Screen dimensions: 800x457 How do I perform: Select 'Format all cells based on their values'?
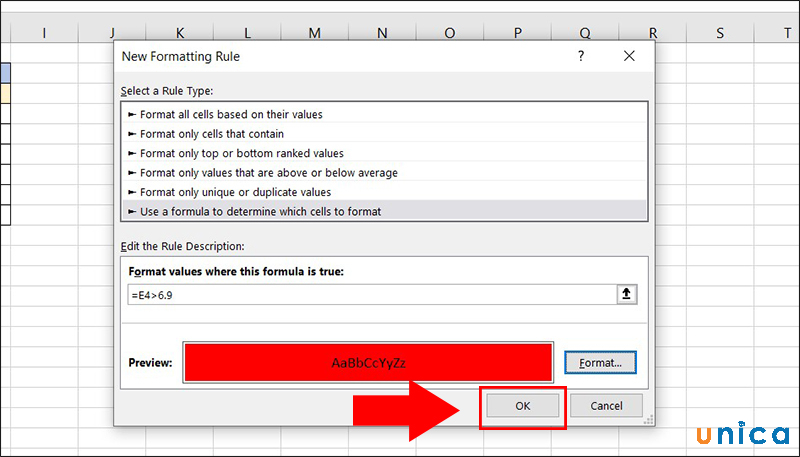click(x=384, y=114)
